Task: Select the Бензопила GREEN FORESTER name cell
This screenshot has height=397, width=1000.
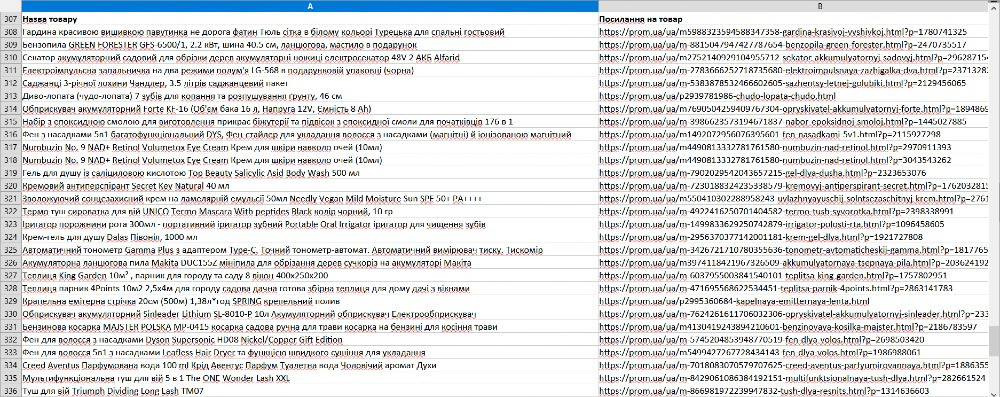Action: (309, 45)
